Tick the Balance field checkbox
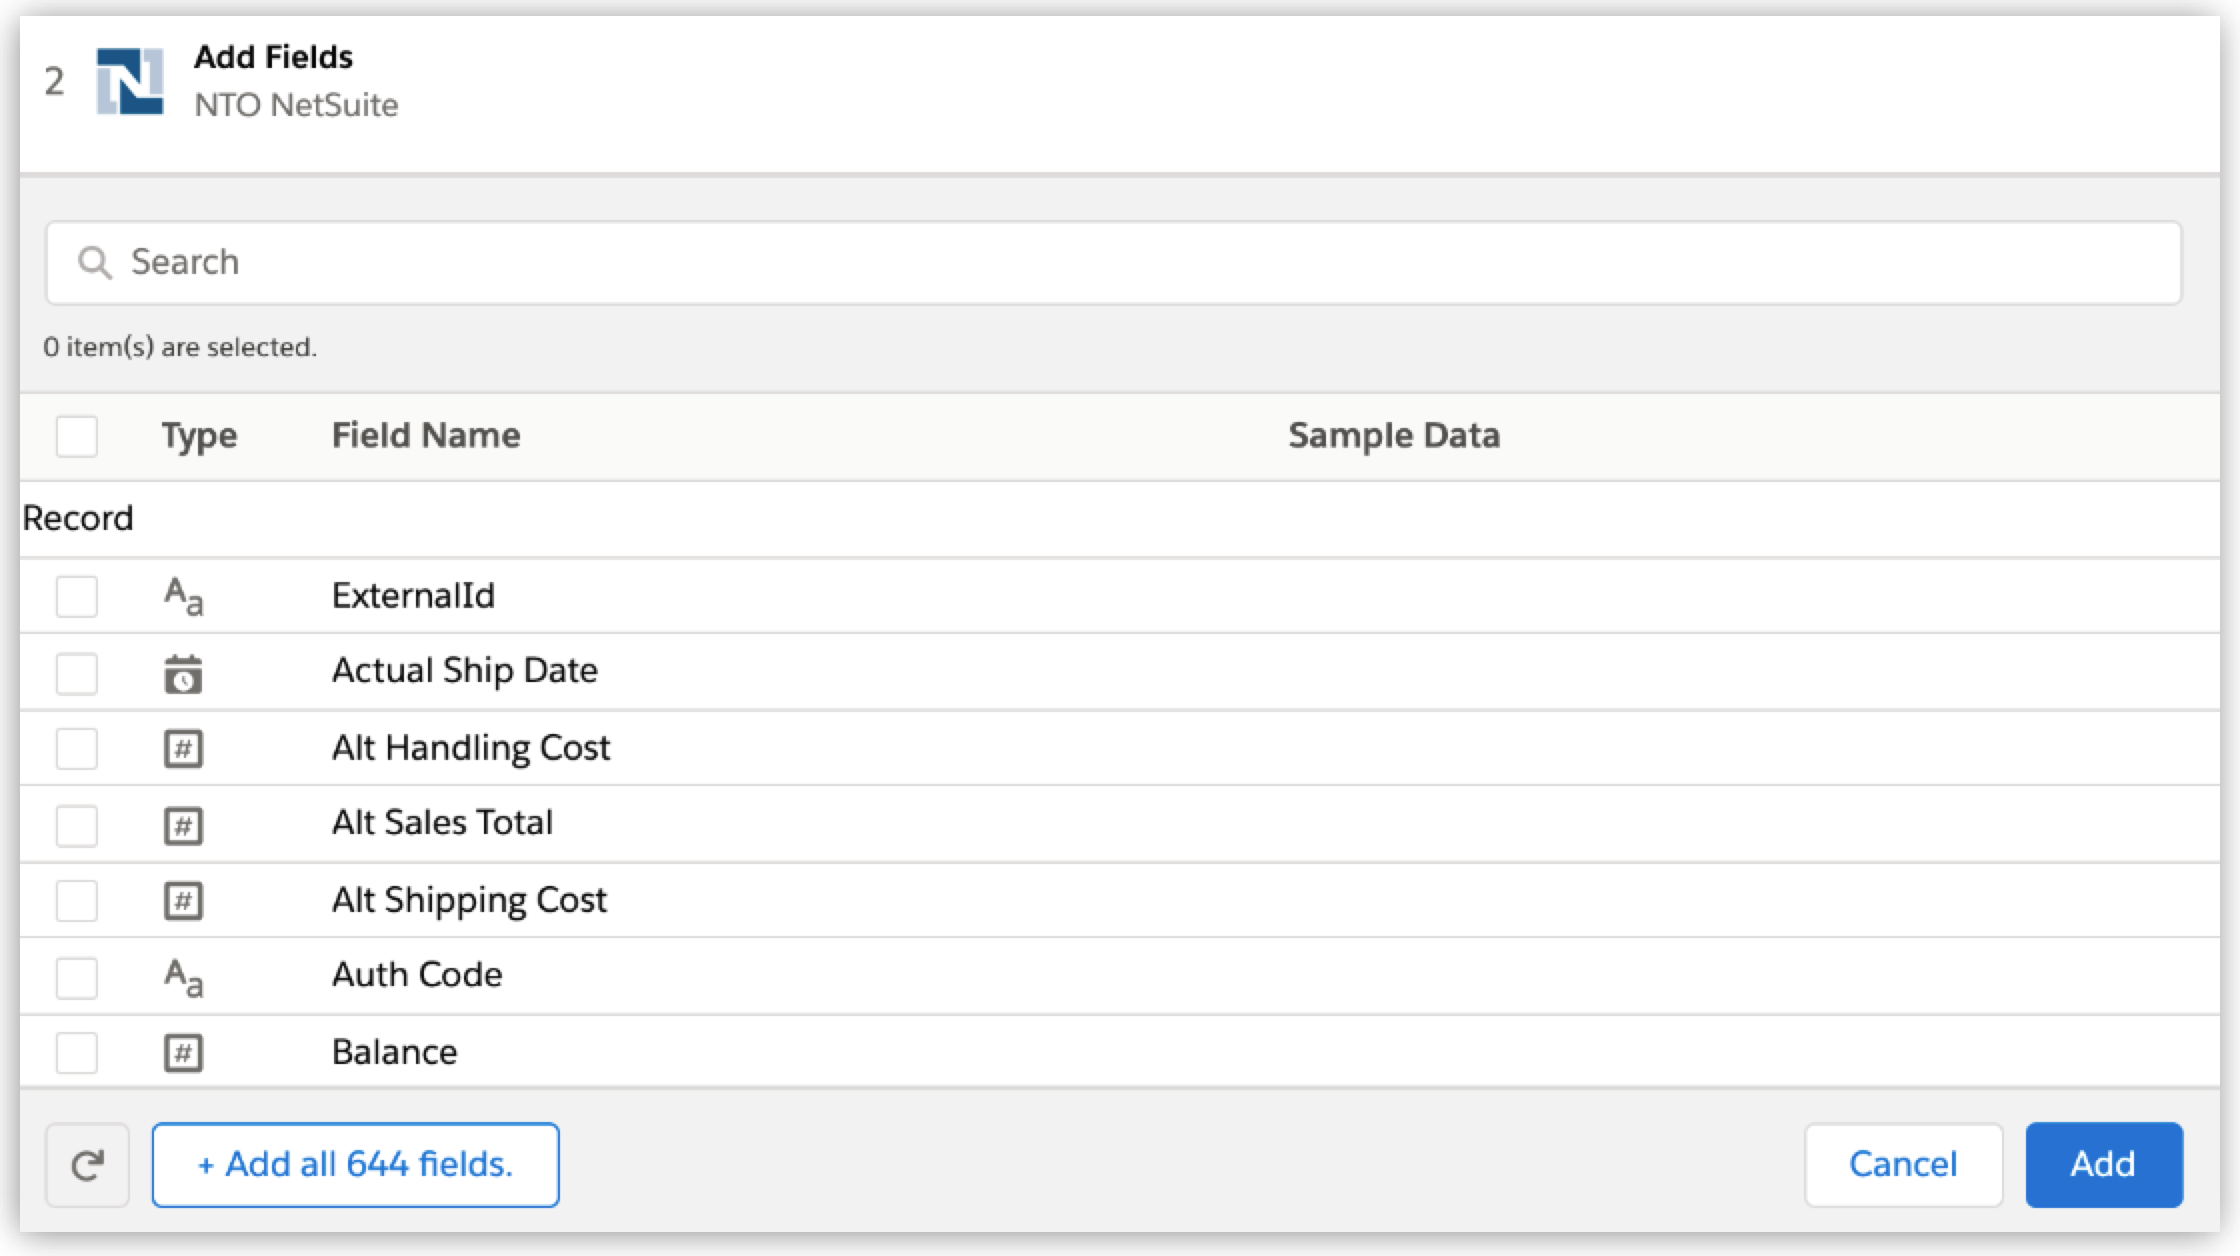 pos(77,1053)
